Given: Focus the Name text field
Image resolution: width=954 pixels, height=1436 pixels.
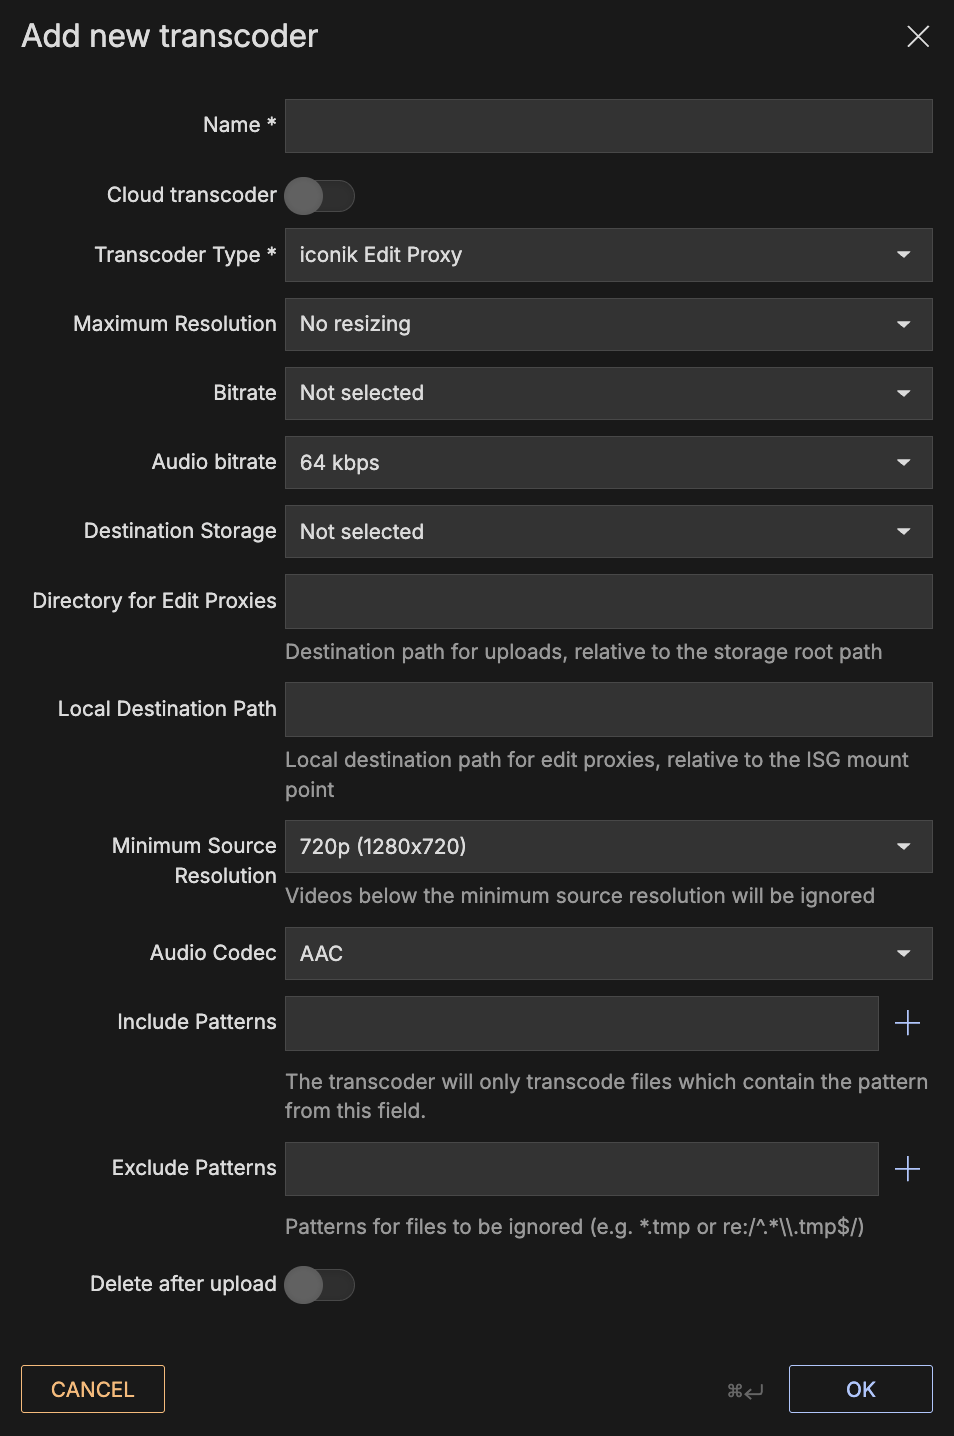Looking at the screenshot, I should 608,126.
